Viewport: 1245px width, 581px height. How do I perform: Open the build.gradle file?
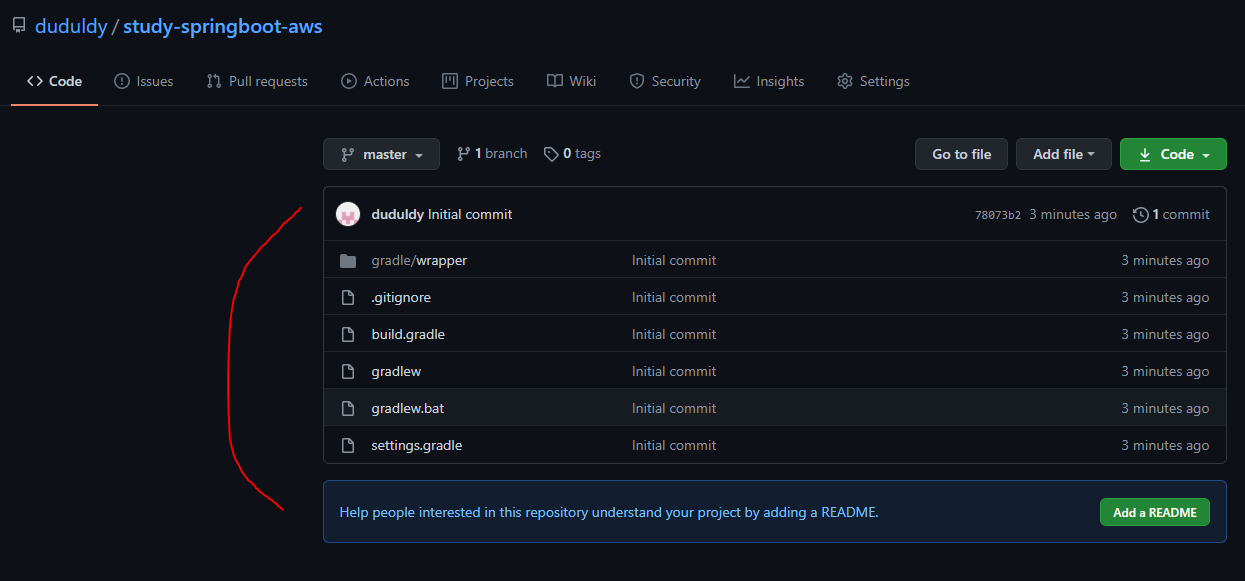(x=408, y=334)
